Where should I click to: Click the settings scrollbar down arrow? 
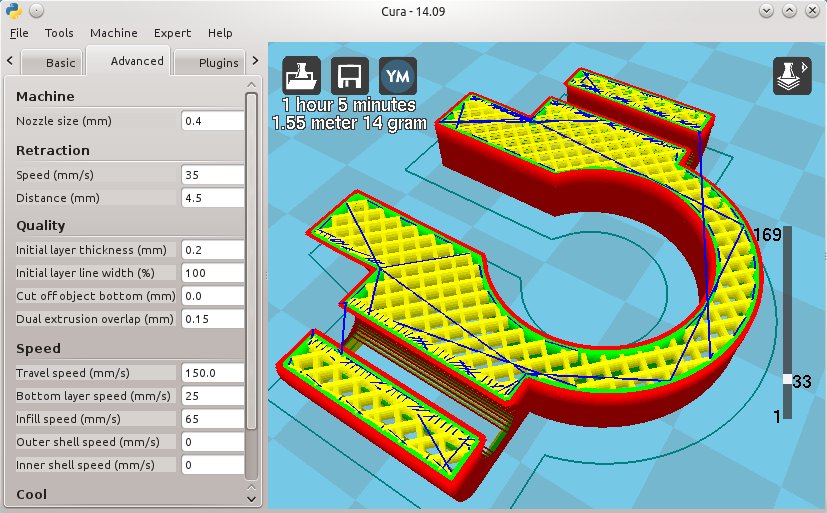coord(252,496)
